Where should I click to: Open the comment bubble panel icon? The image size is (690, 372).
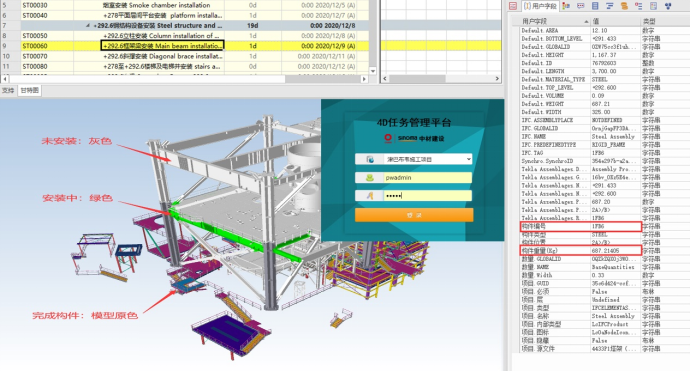[580, 6]
